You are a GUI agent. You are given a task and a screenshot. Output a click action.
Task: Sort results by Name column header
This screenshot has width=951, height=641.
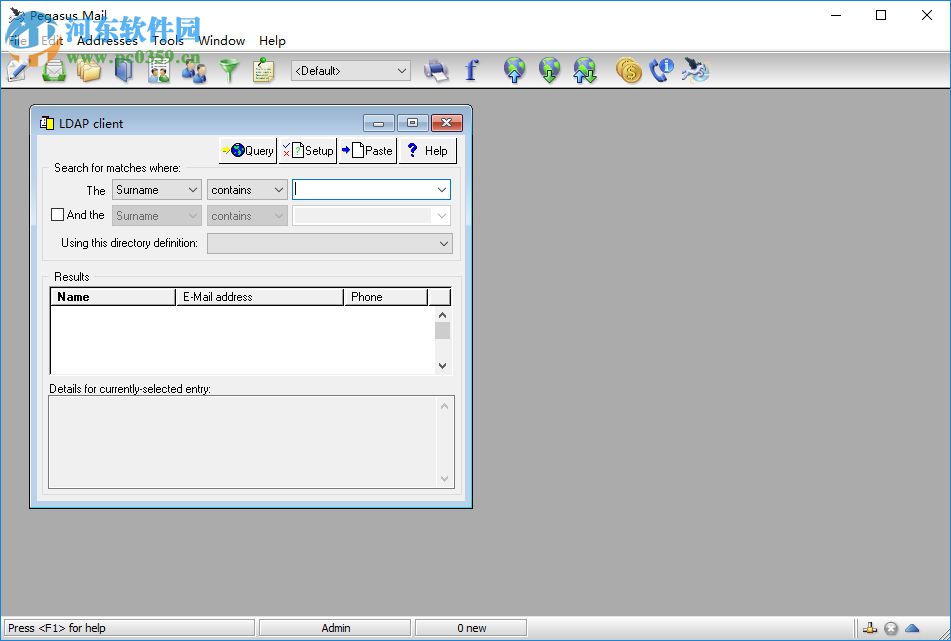click(113, 297)
